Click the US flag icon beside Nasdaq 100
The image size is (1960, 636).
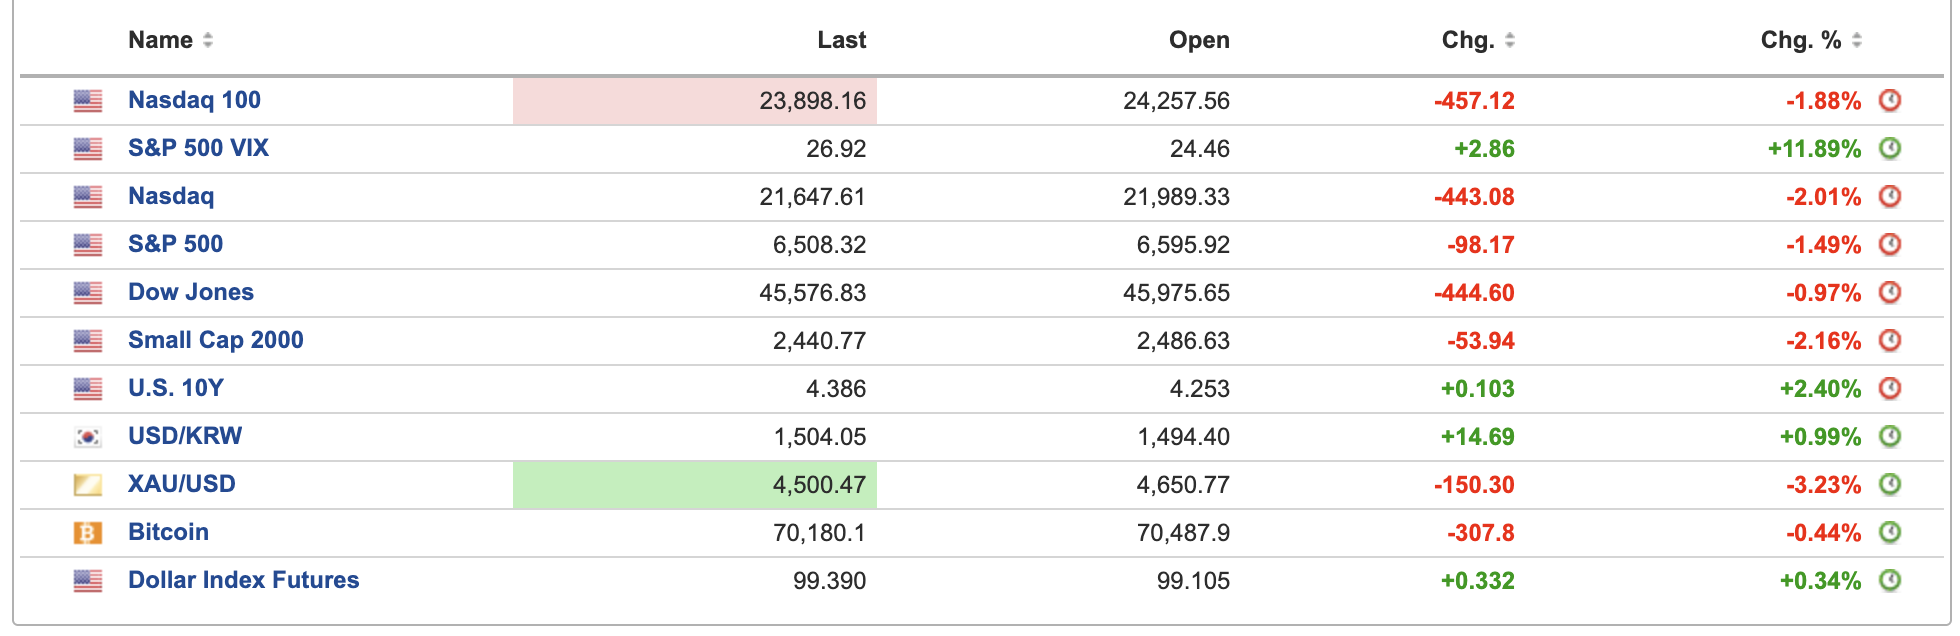click(88, 101)
